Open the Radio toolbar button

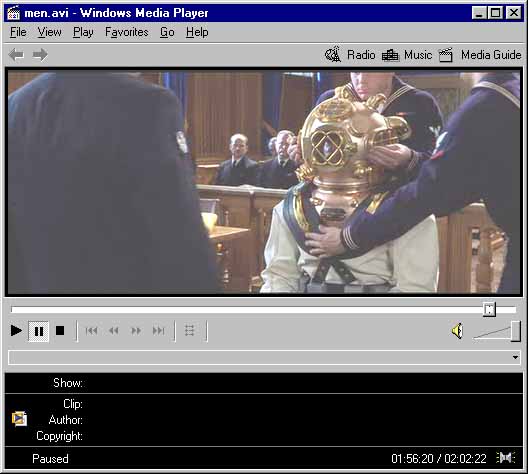pos(350,55)
